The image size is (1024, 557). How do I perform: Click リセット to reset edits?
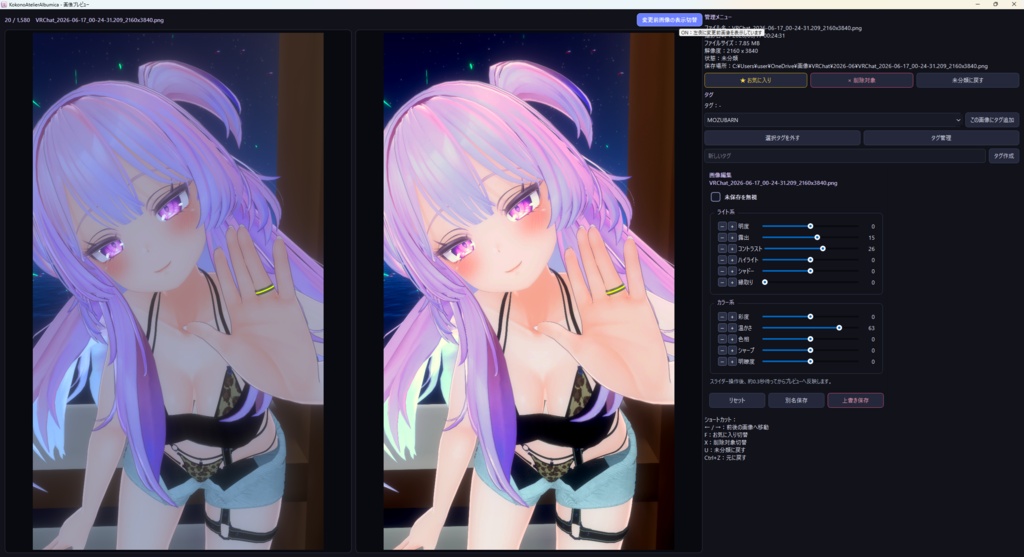[x=737, y=400]
